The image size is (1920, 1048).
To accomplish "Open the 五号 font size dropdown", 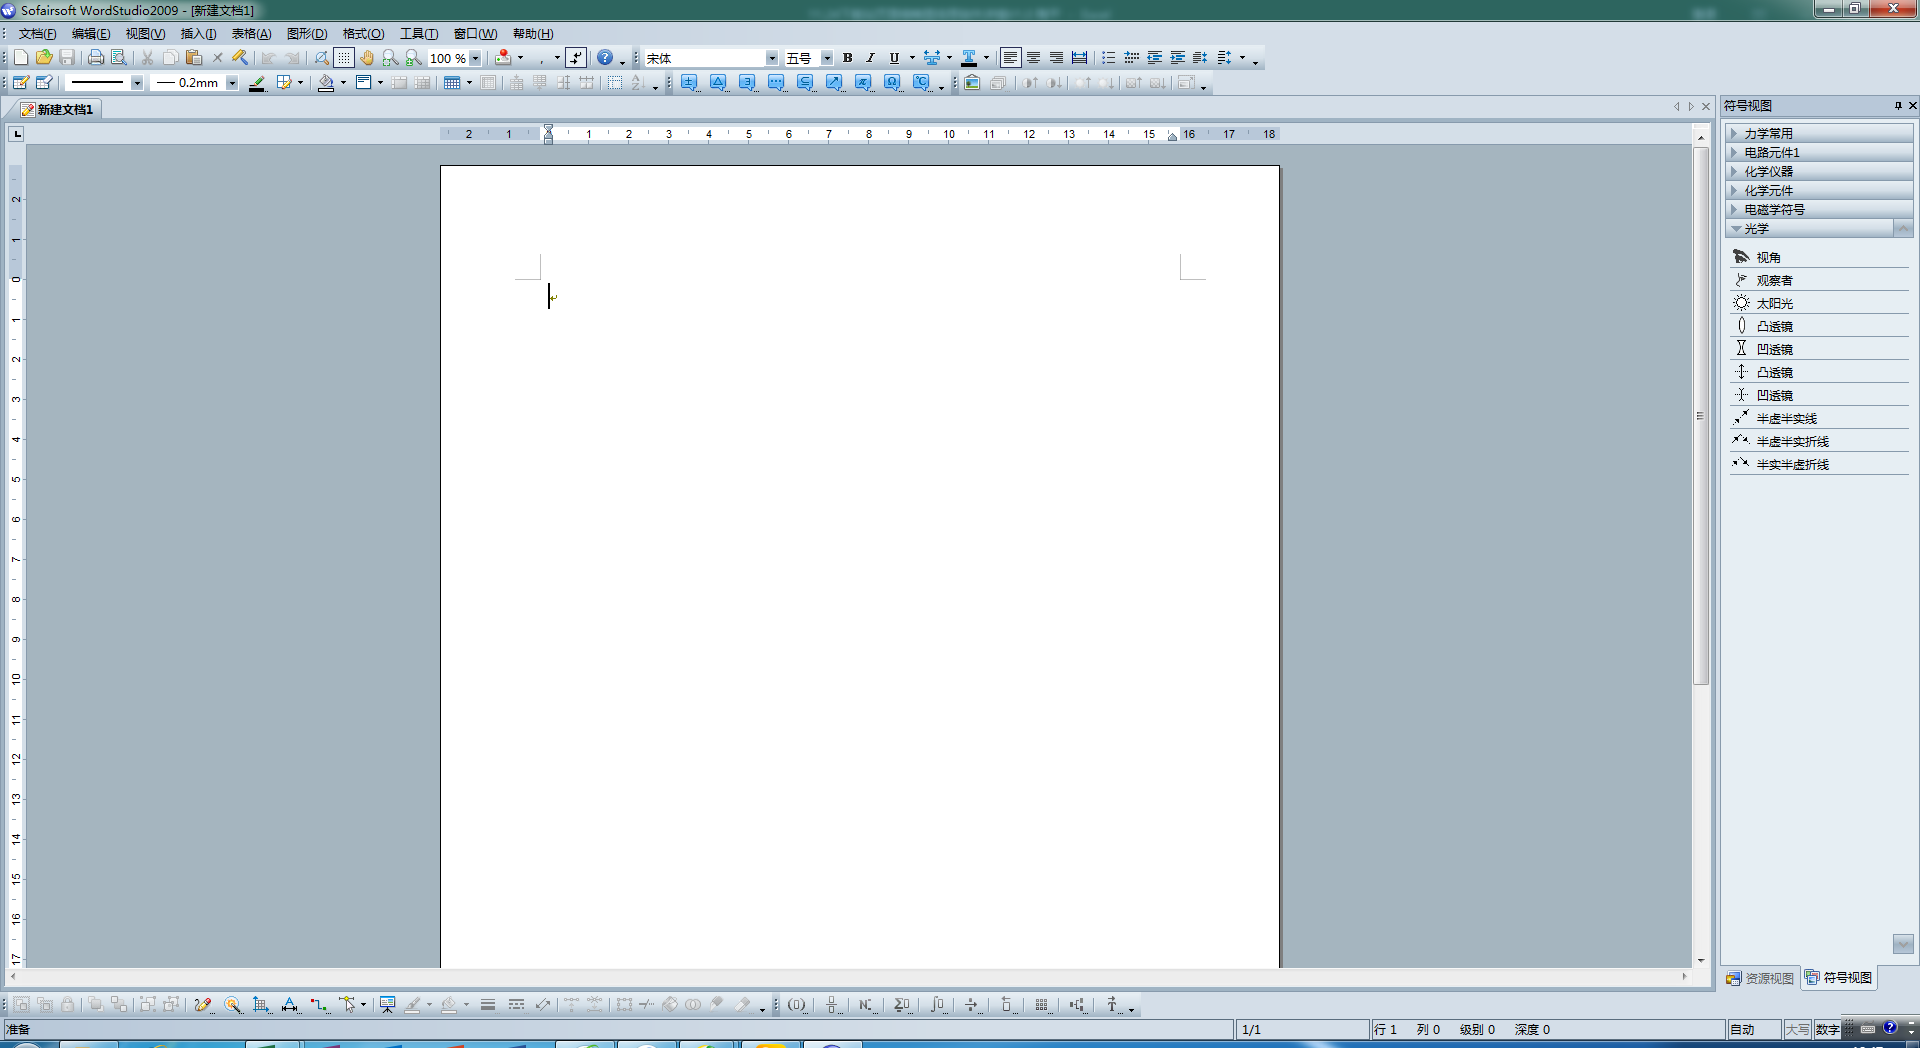I will coord(827,58).
